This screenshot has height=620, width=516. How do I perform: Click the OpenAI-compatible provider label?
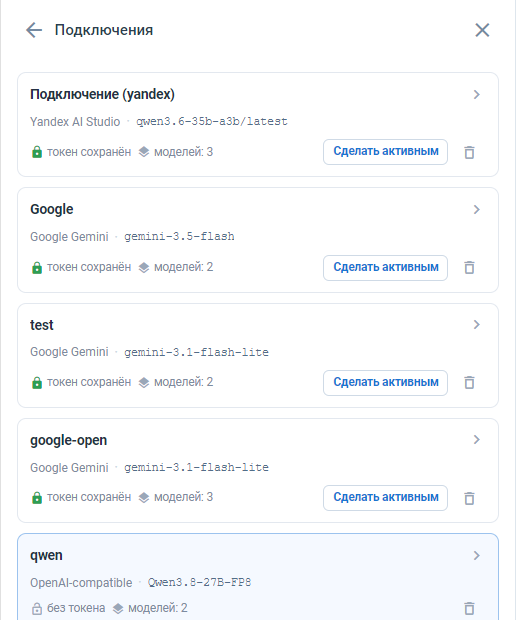(x=81, y=583)
